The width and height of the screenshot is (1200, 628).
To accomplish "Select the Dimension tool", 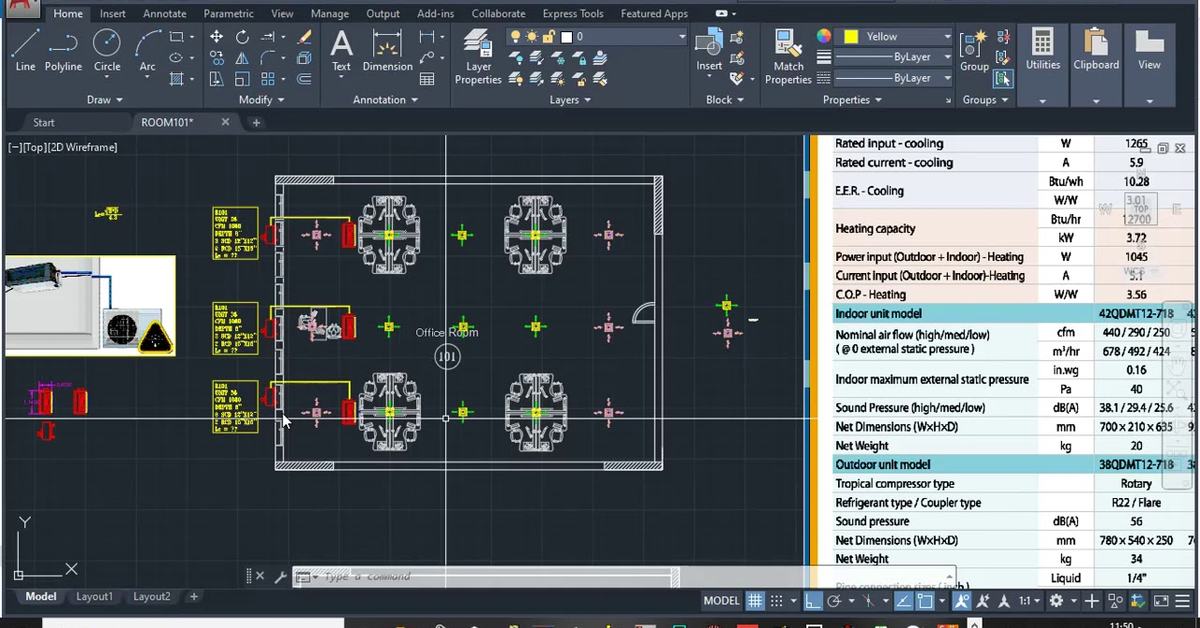I will click(387, 50).
